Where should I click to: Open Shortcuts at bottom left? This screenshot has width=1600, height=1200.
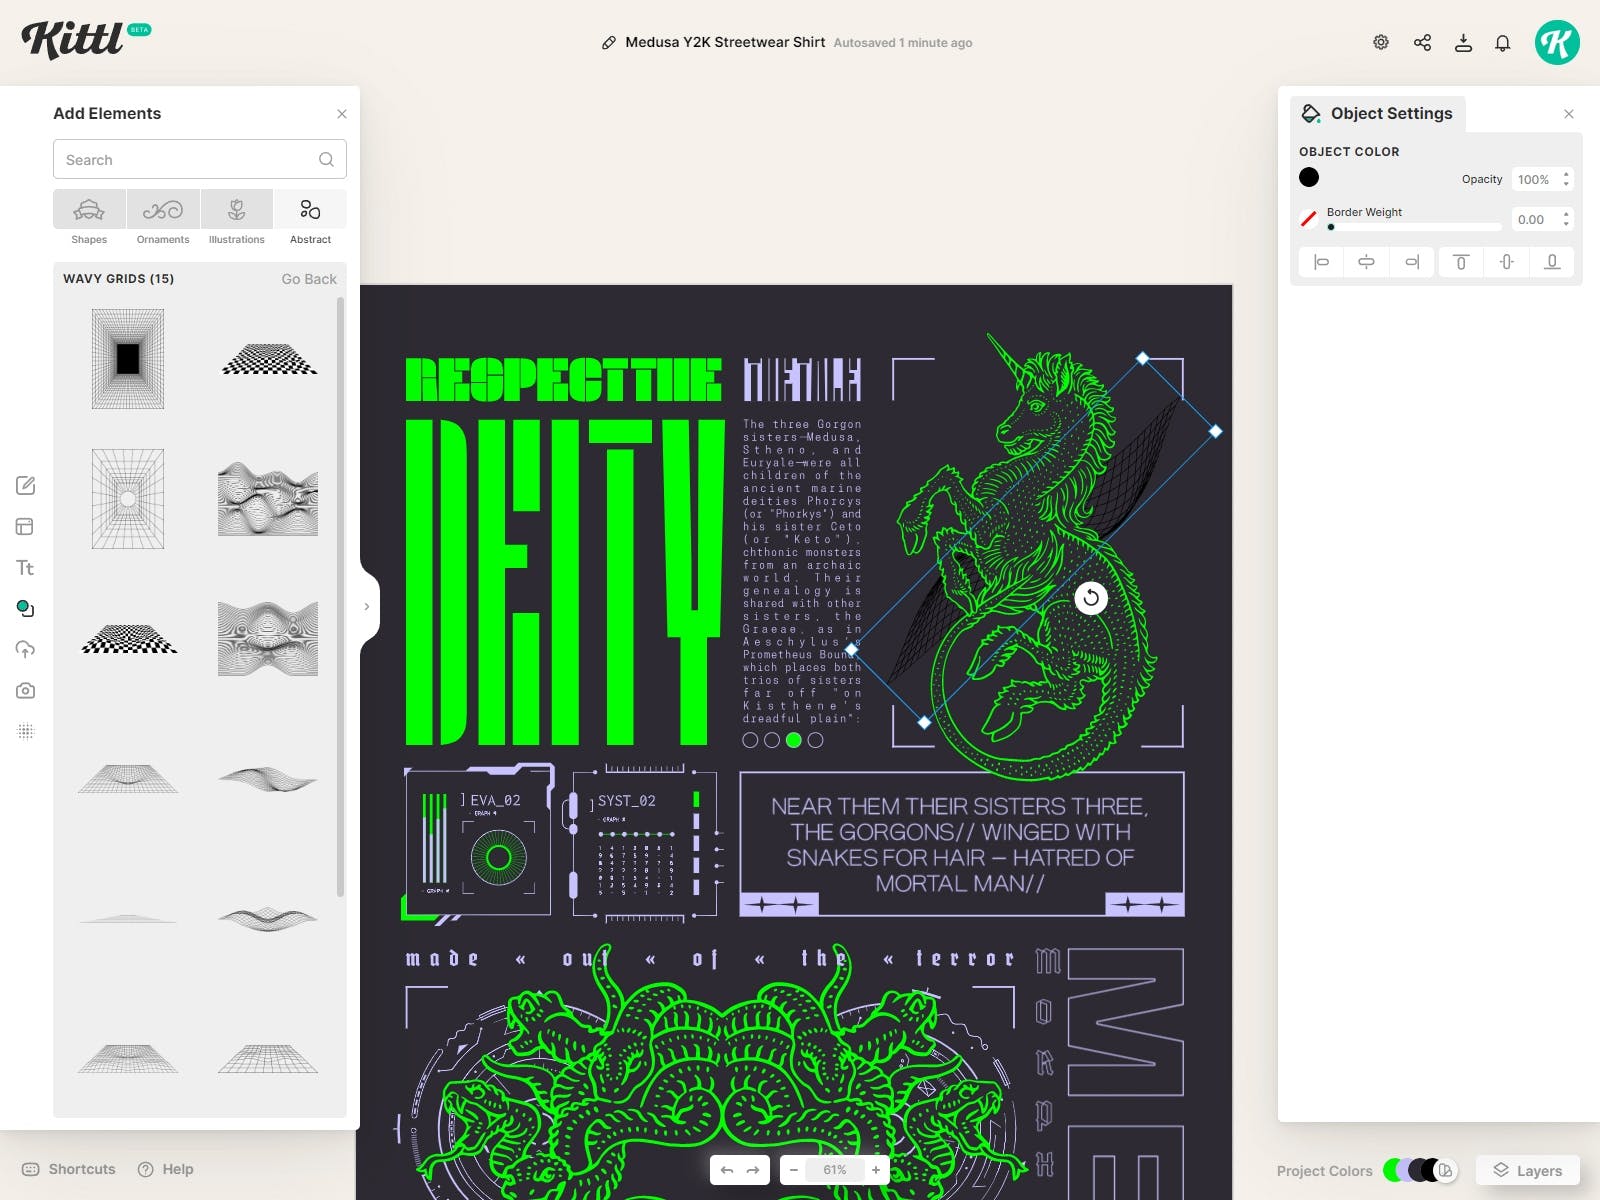coord(69,1169)
